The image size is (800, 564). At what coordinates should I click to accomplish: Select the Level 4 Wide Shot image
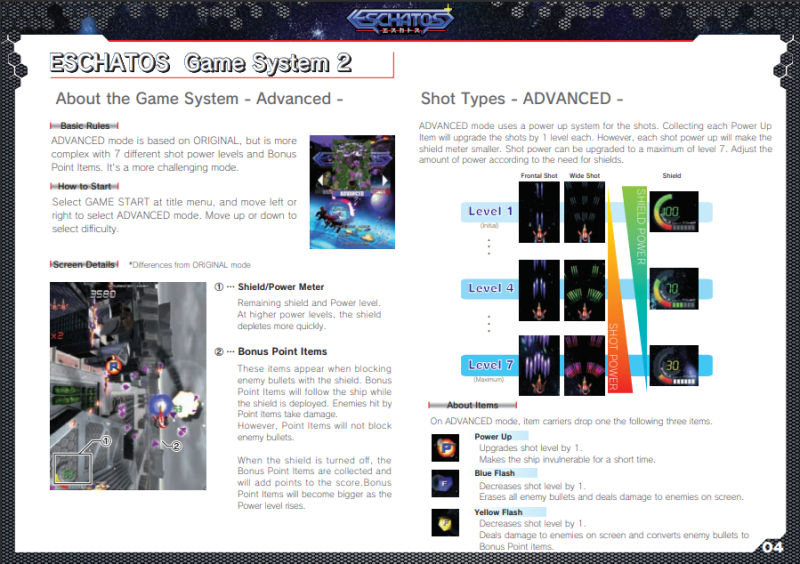[585, 290]
